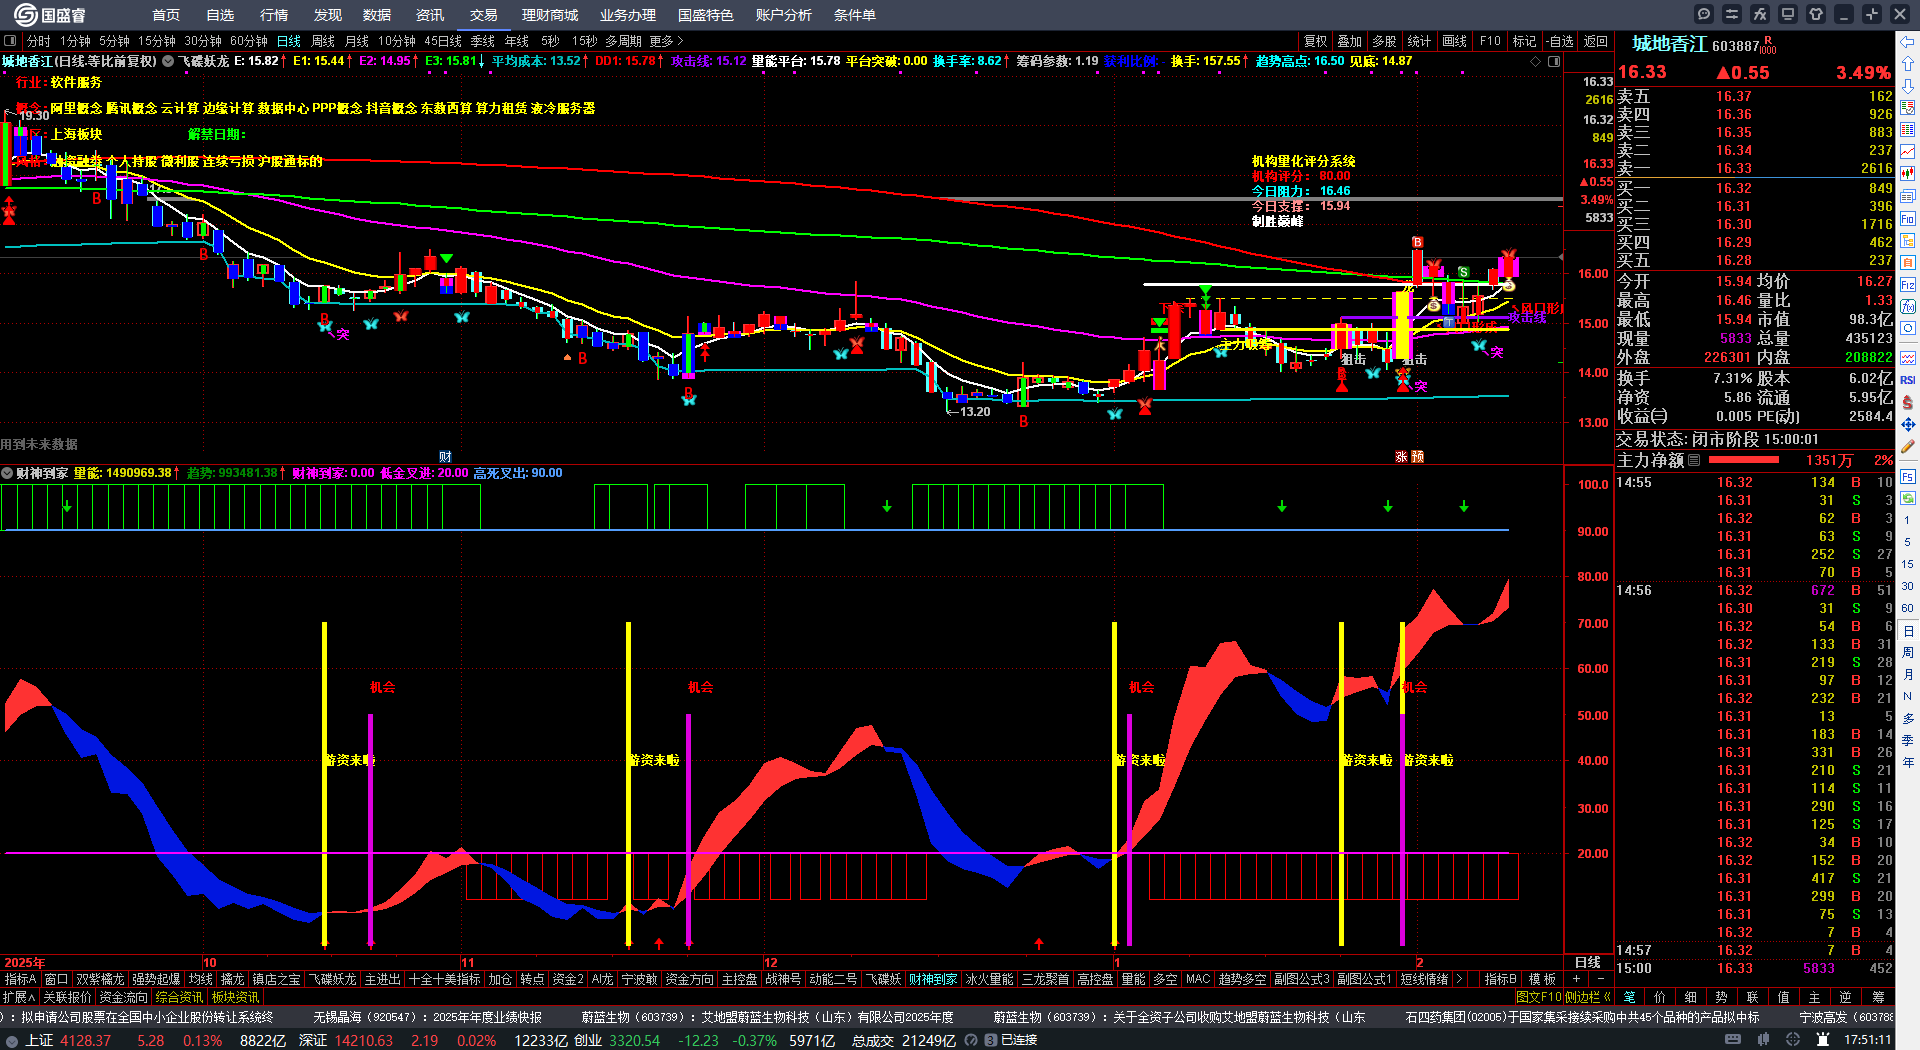Click the down arrow in right sidebar

click(x=1908, y=86)
